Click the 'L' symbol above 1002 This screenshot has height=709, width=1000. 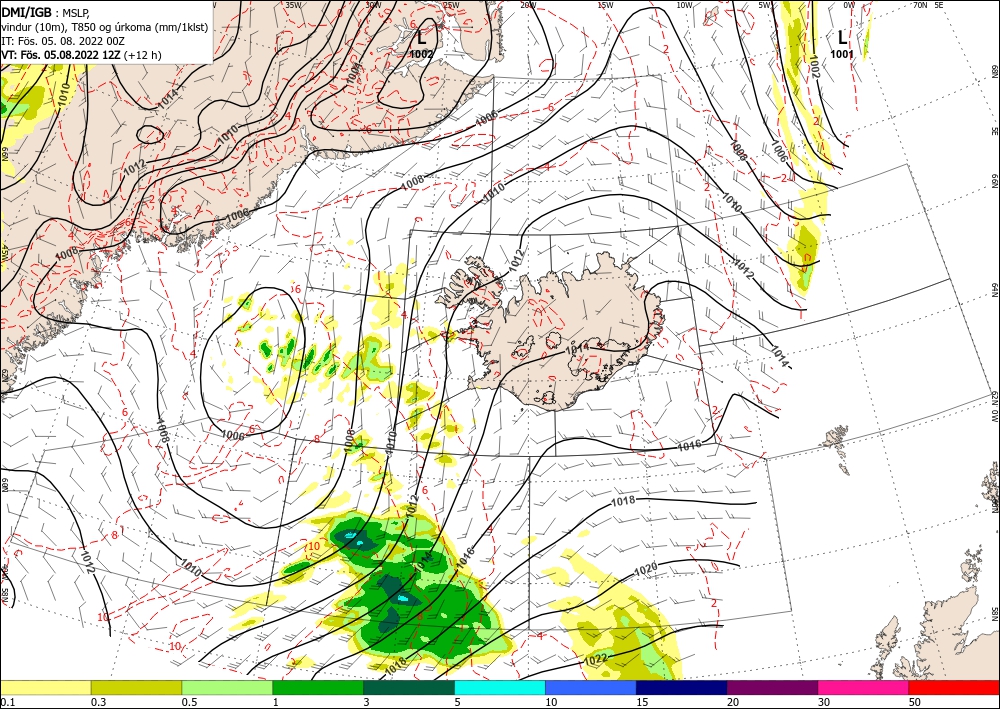[422, 38]
